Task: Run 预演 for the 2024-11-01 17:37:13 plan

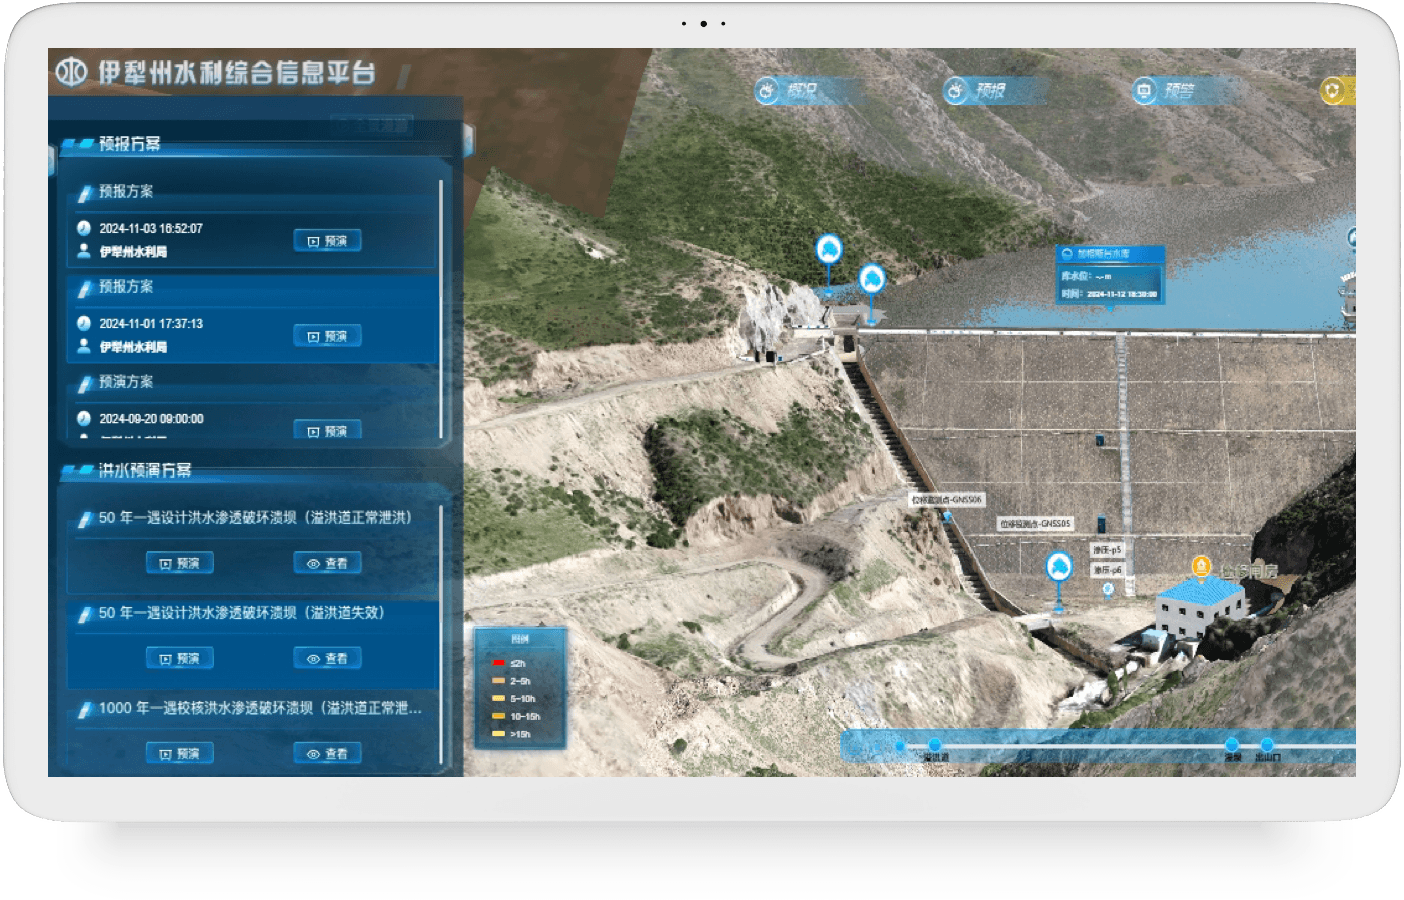Action: [x=327, y=336]
